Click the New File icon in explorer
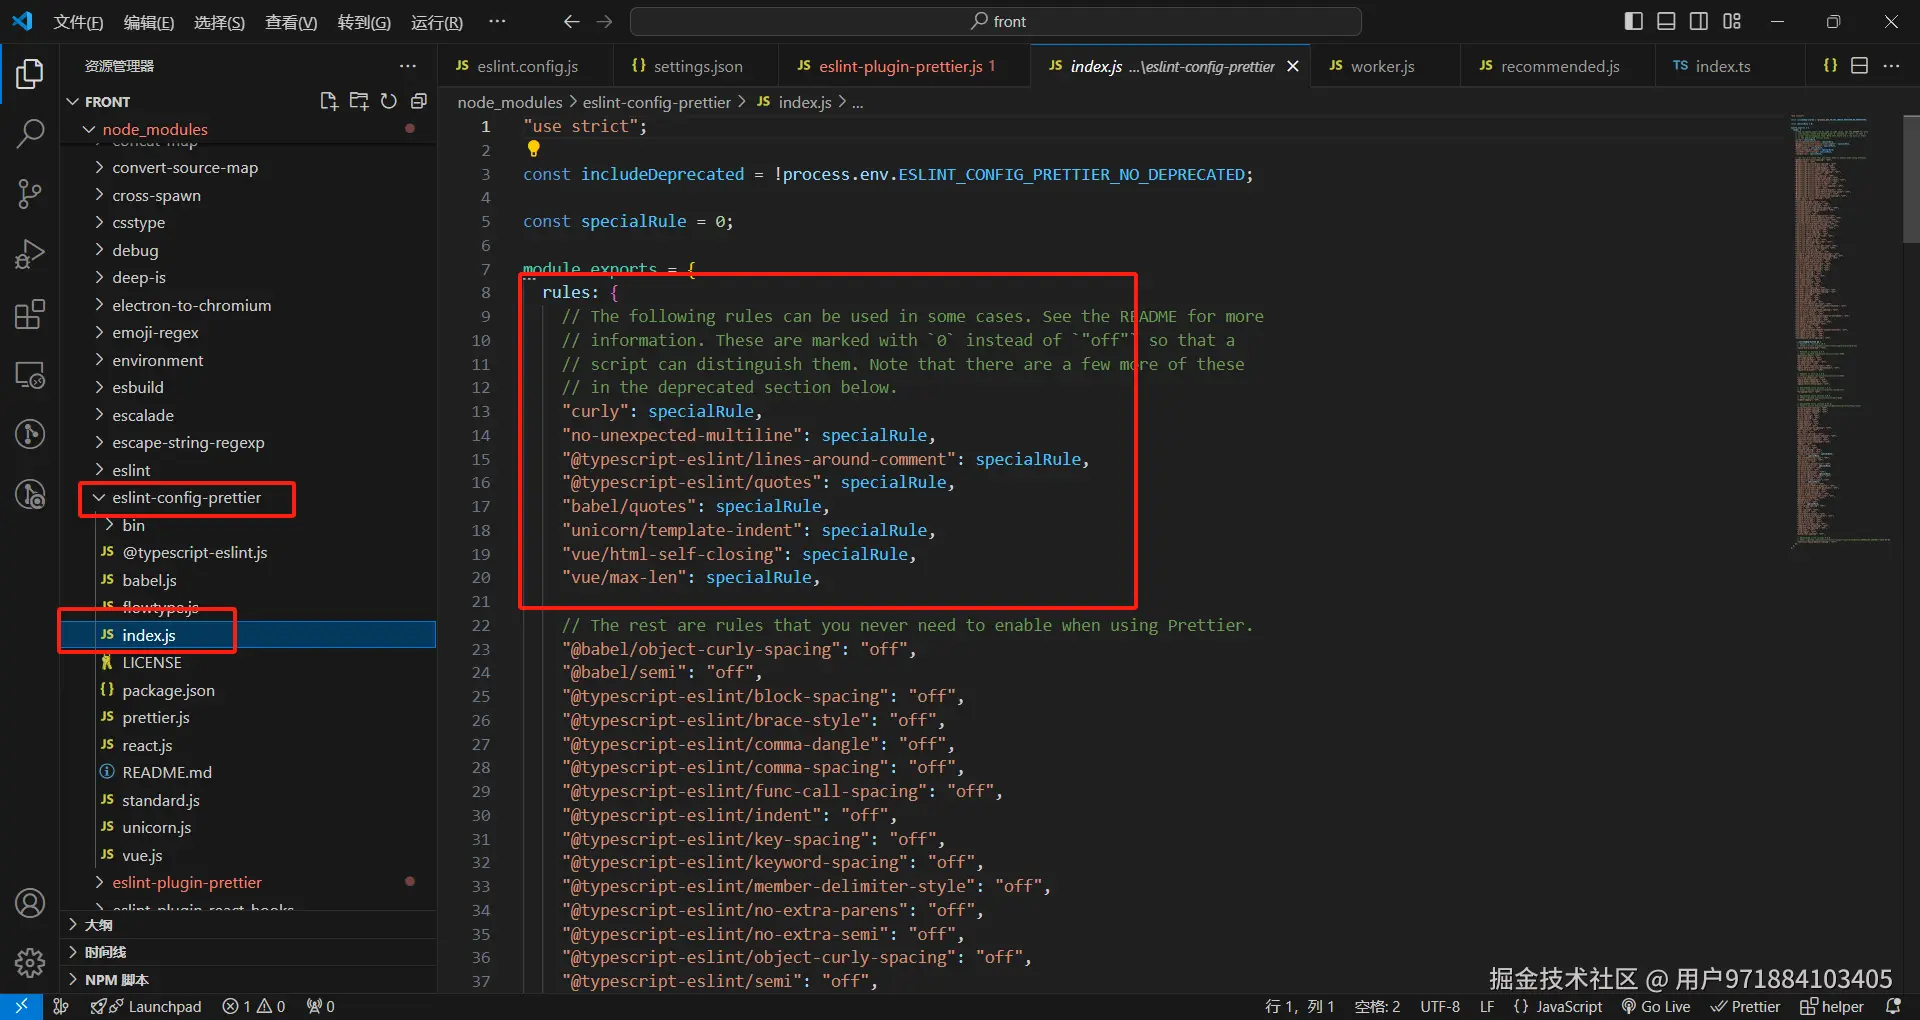 point(328,101)
